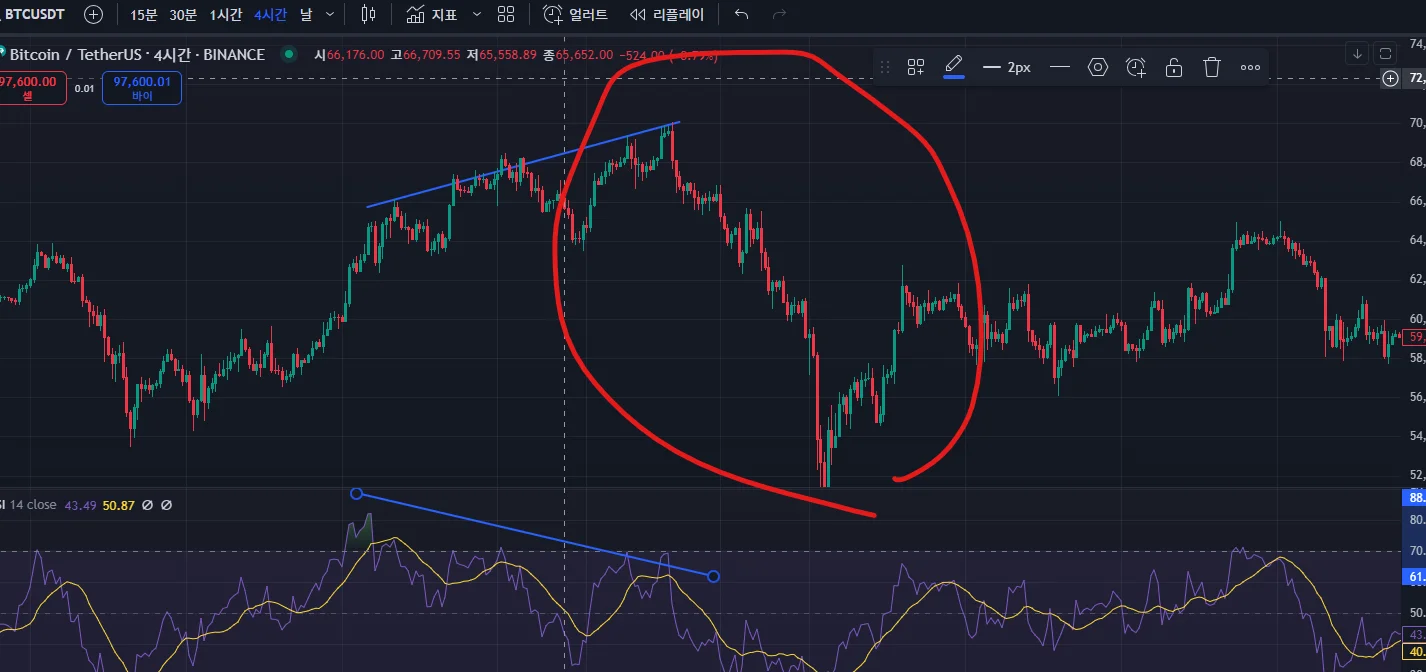The width and height of the screenshot is (1426, 672).
Task: Select the 날 daily timeframe
Action: pos(306,14)
